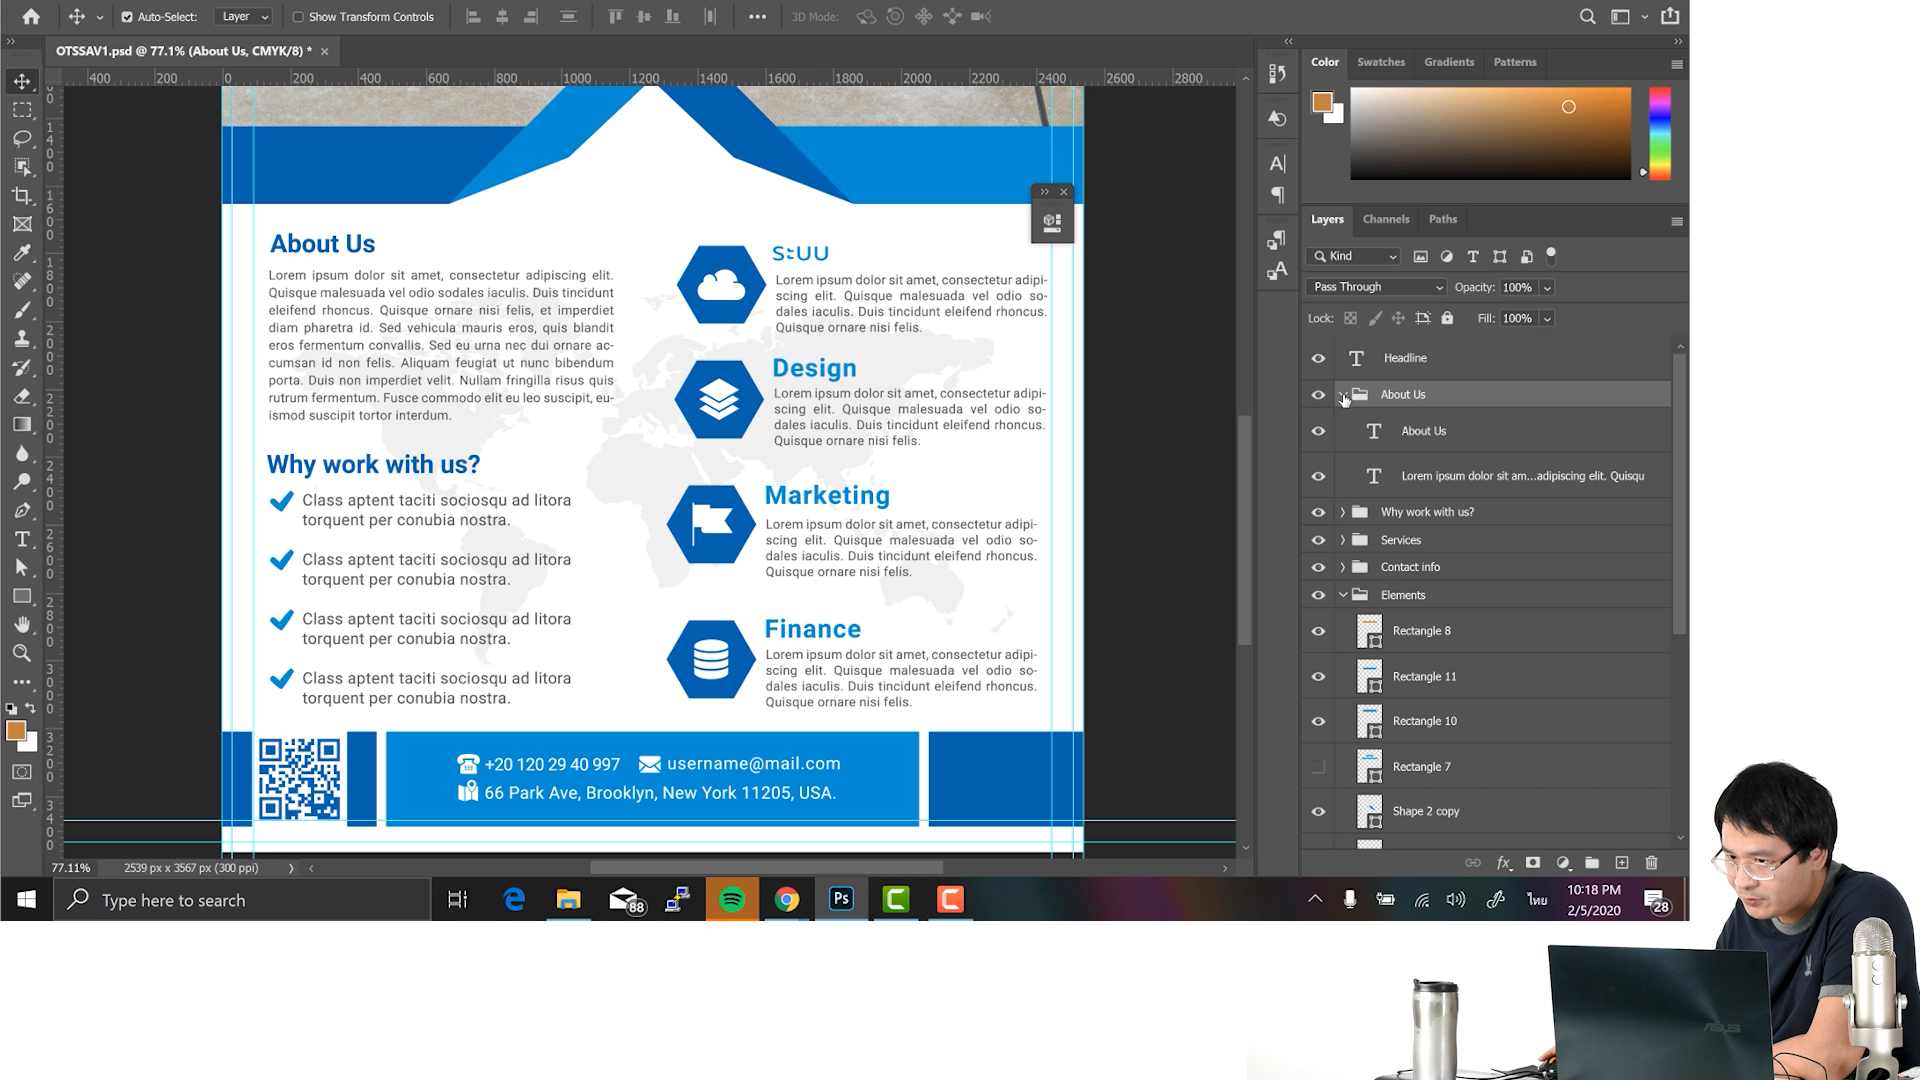The image size is (1920, 1080).
Task: Select the Gradient tool
Action: (x=22, y=424)
